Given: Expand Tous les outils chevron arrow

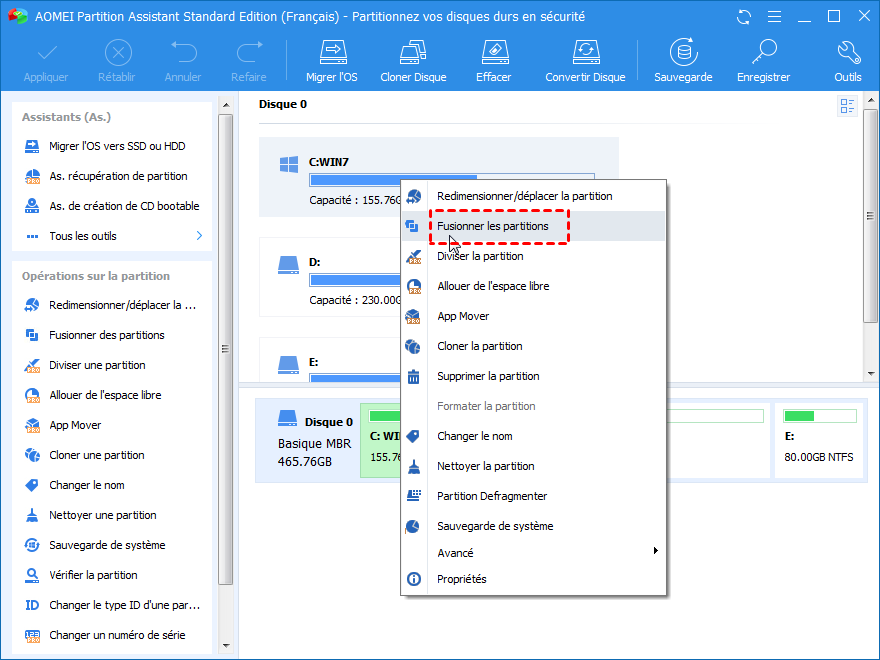Looking at the screenshot, I should point(199,236).
